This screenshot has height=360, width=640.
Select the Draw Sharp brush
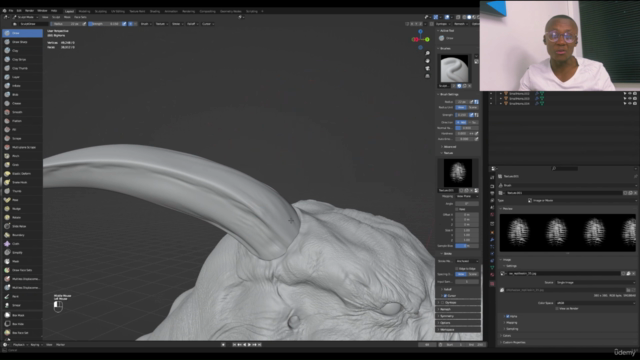tap(22, 42)
